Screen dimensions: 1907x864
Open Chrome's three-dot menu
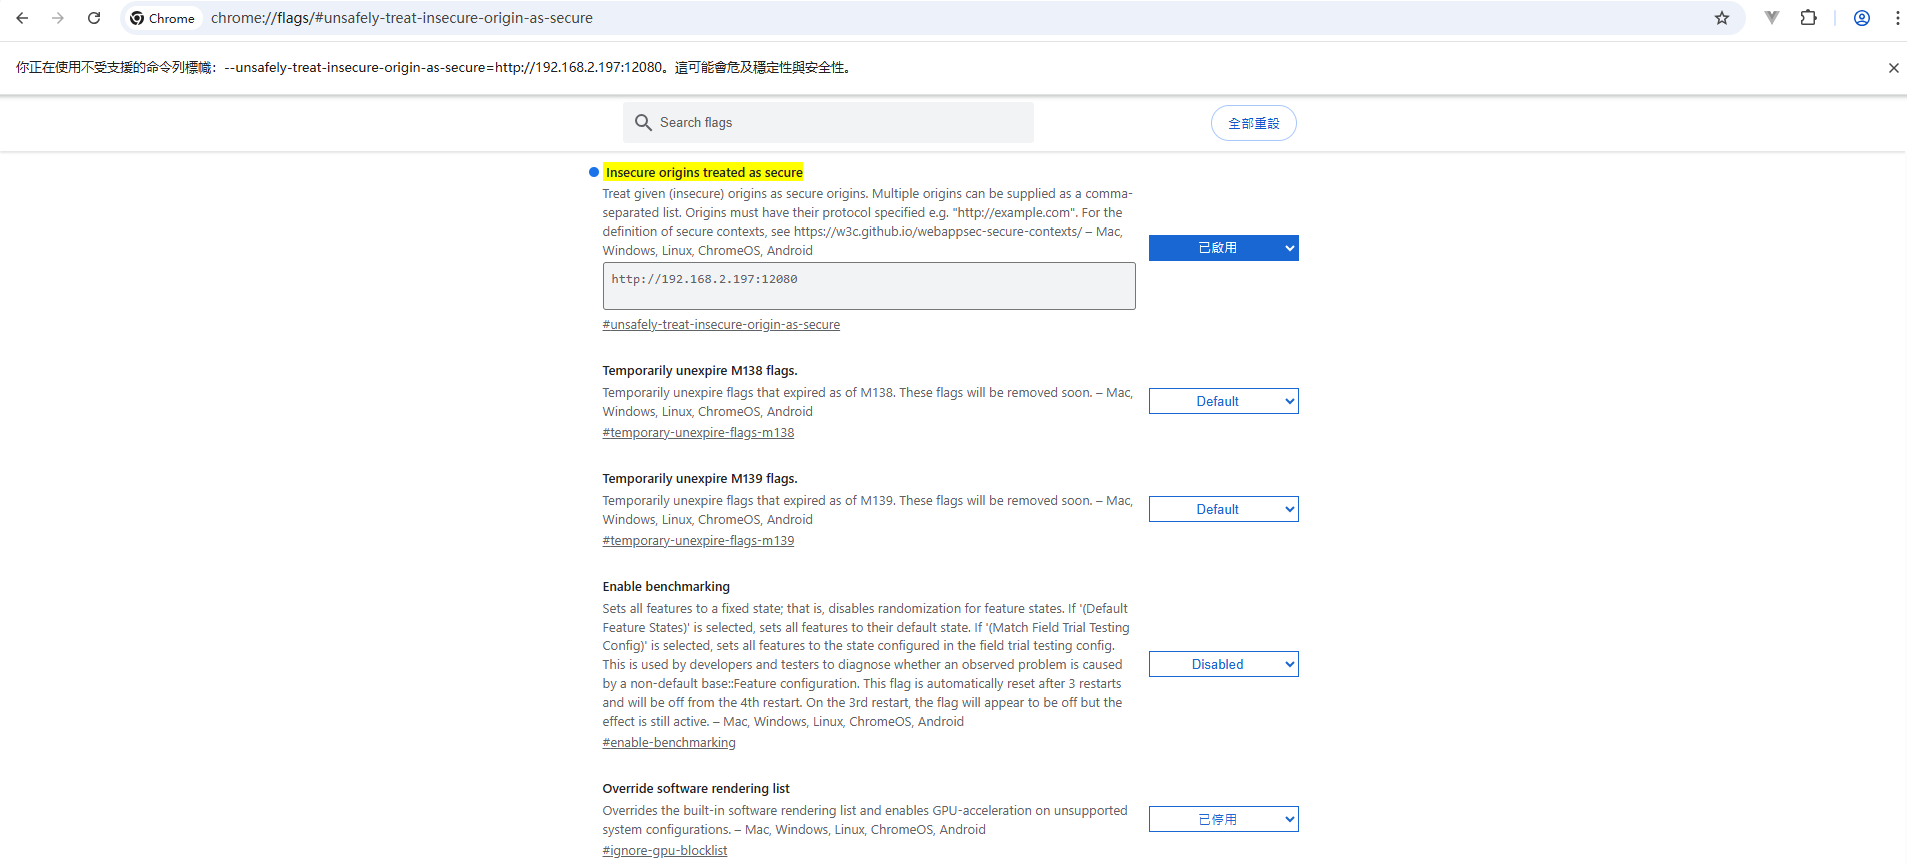[x=1897, y=18]
